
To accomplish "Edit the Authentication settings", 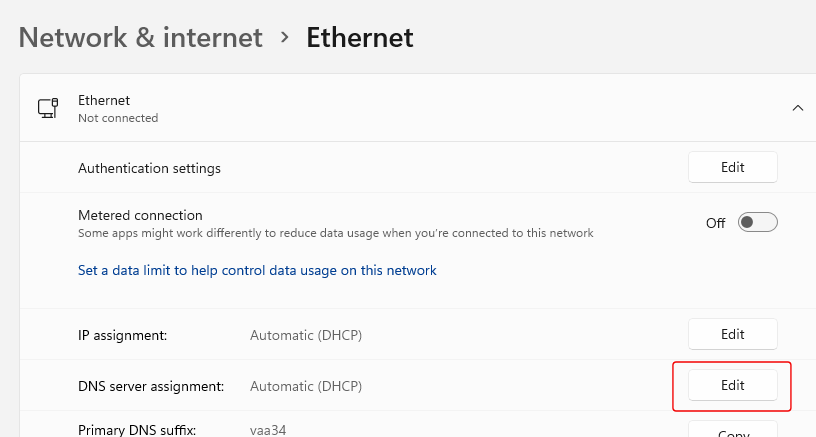I will 733,167.
